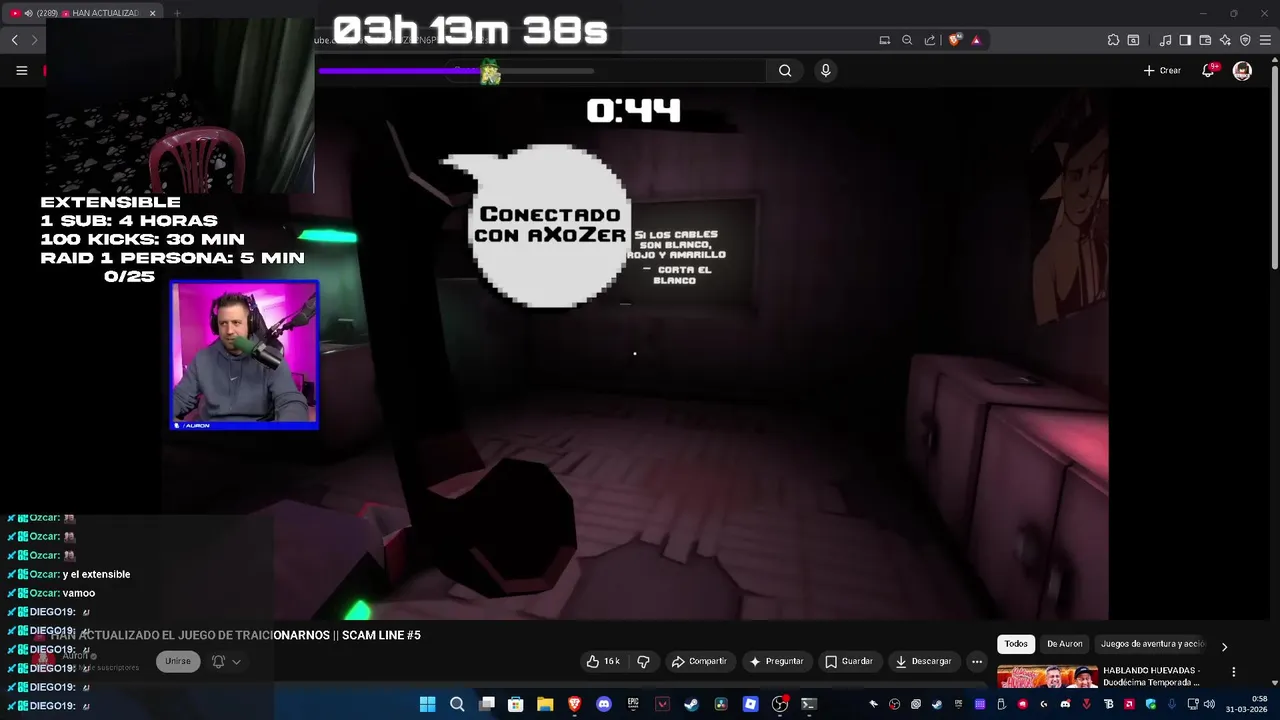
Task: Open File Explorer from taskbar
Action: coord(545,704)
